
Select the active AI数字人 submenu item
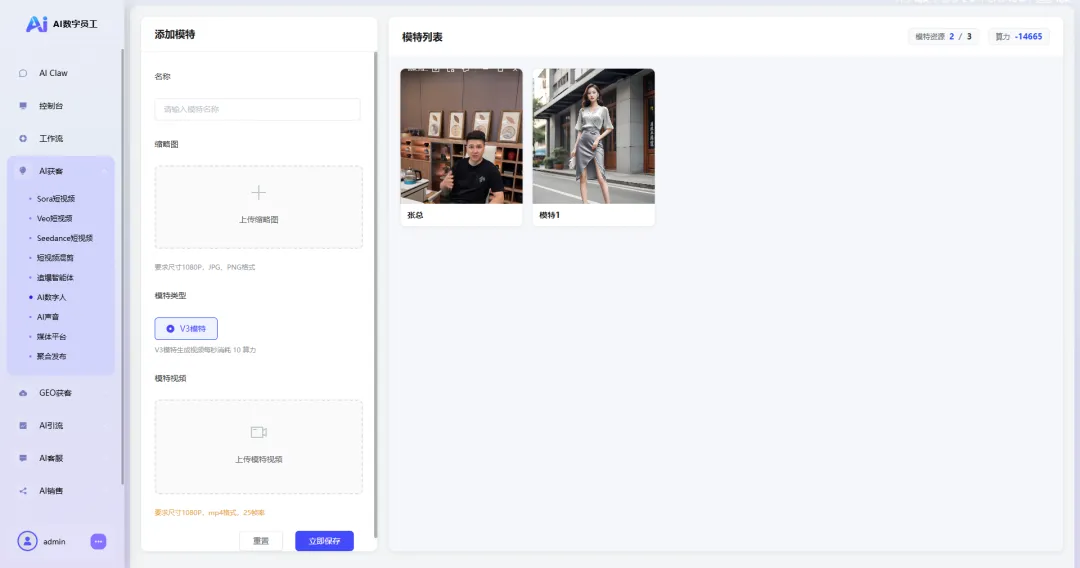click(52, 297)
